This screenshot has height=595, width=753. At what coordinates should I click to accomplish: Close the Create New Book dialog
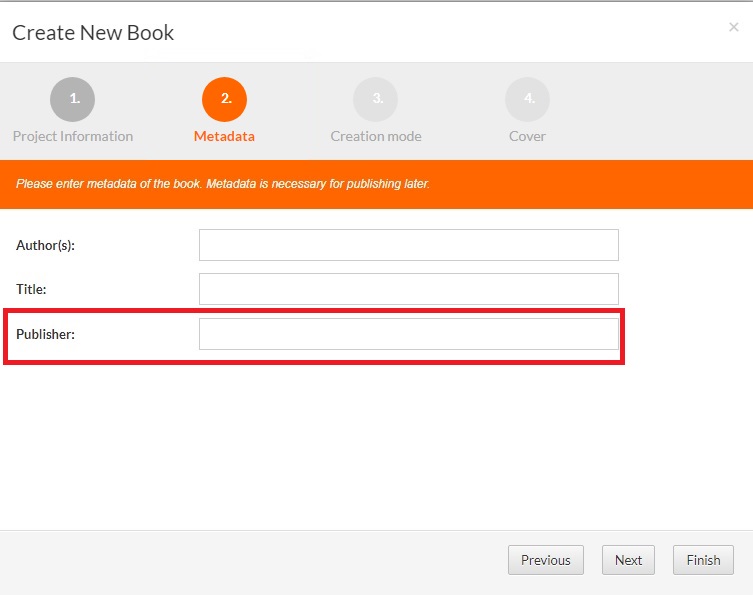coord(733,28)
